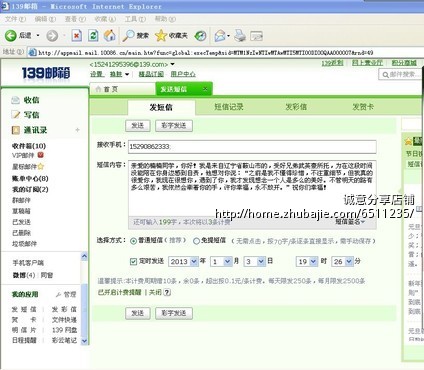Viewport: 424px width, 370px height.
Task: Click the top 彩字发送 button
Action: [174, 126]
